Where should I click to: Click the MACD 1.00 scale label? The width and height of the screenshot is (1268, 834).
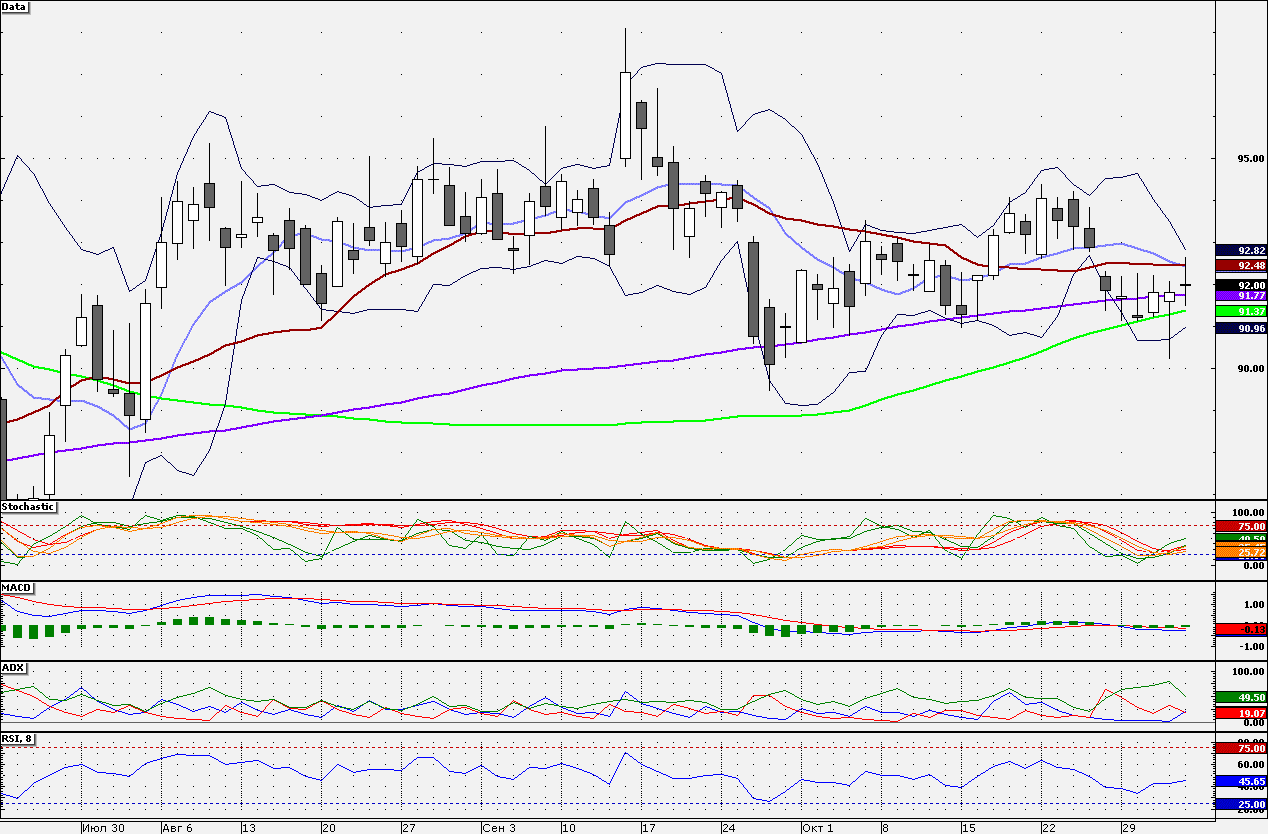point(1254,605)
